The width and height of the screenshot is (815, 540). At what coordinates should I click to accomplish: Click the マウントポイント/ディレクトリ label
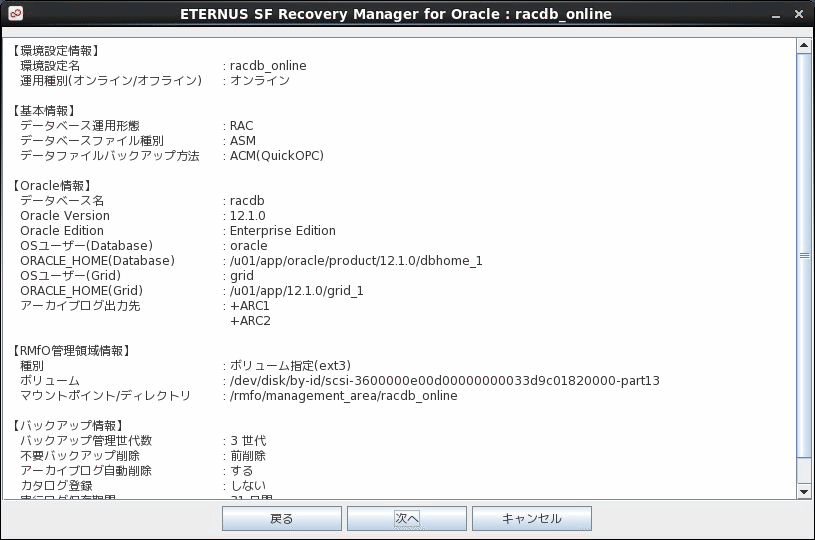[106, 396]
